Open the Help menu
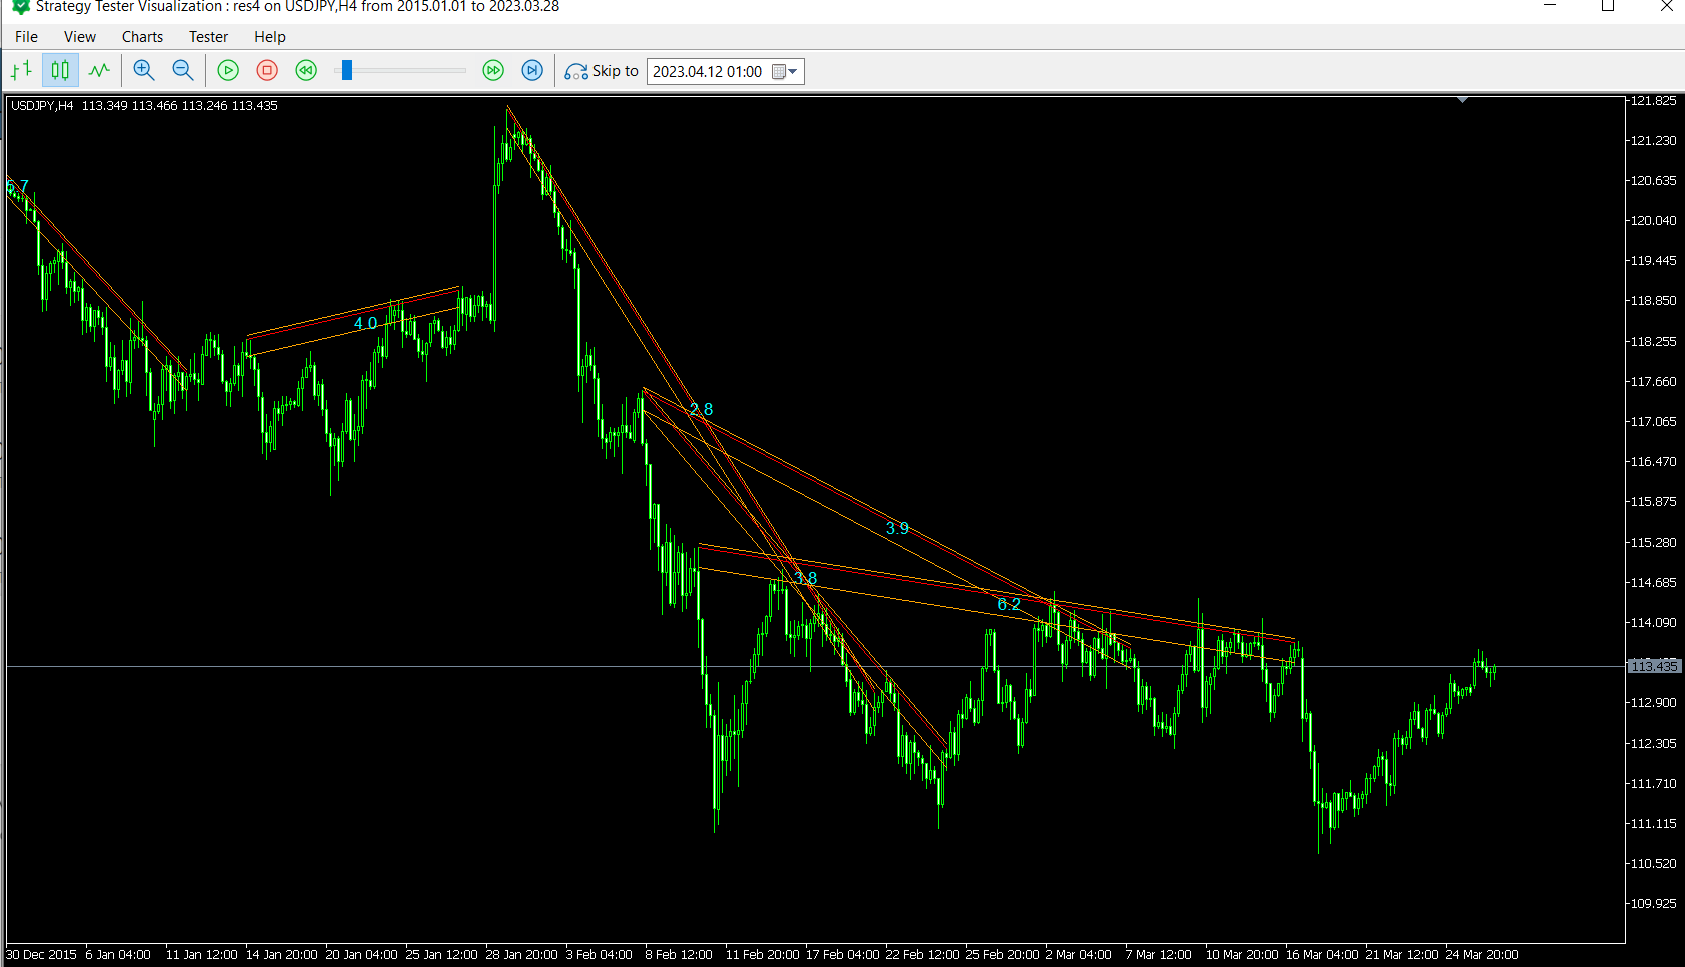The width and height of the screenshot is (1685, 967). pos(270,37)
